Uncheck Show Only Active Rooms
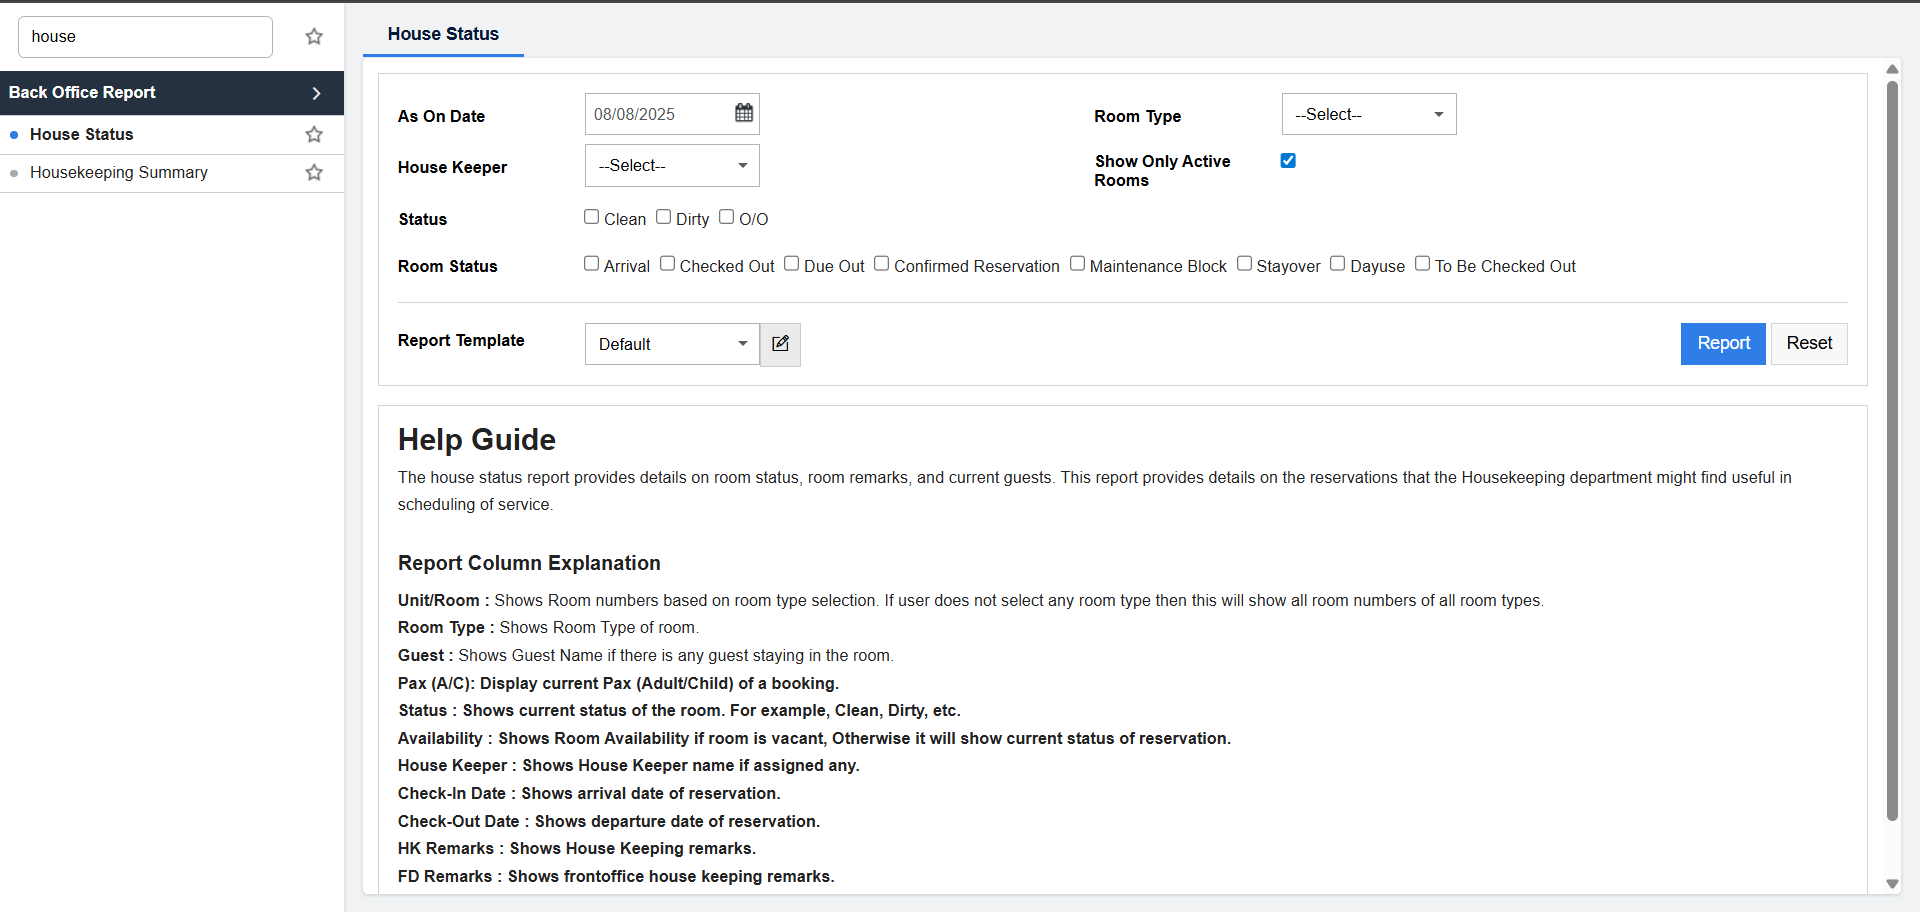1920x912 pixels. click(1288, 161)
